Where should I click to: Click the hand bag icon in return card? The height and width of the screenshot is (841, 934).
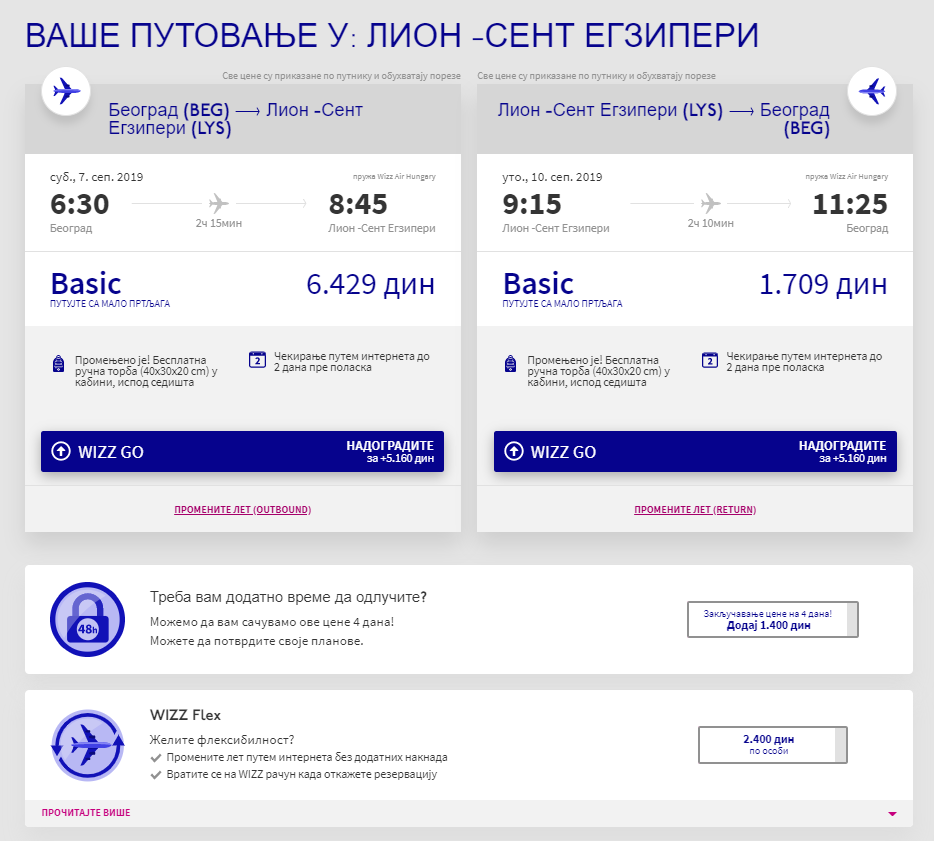point(510,363)
